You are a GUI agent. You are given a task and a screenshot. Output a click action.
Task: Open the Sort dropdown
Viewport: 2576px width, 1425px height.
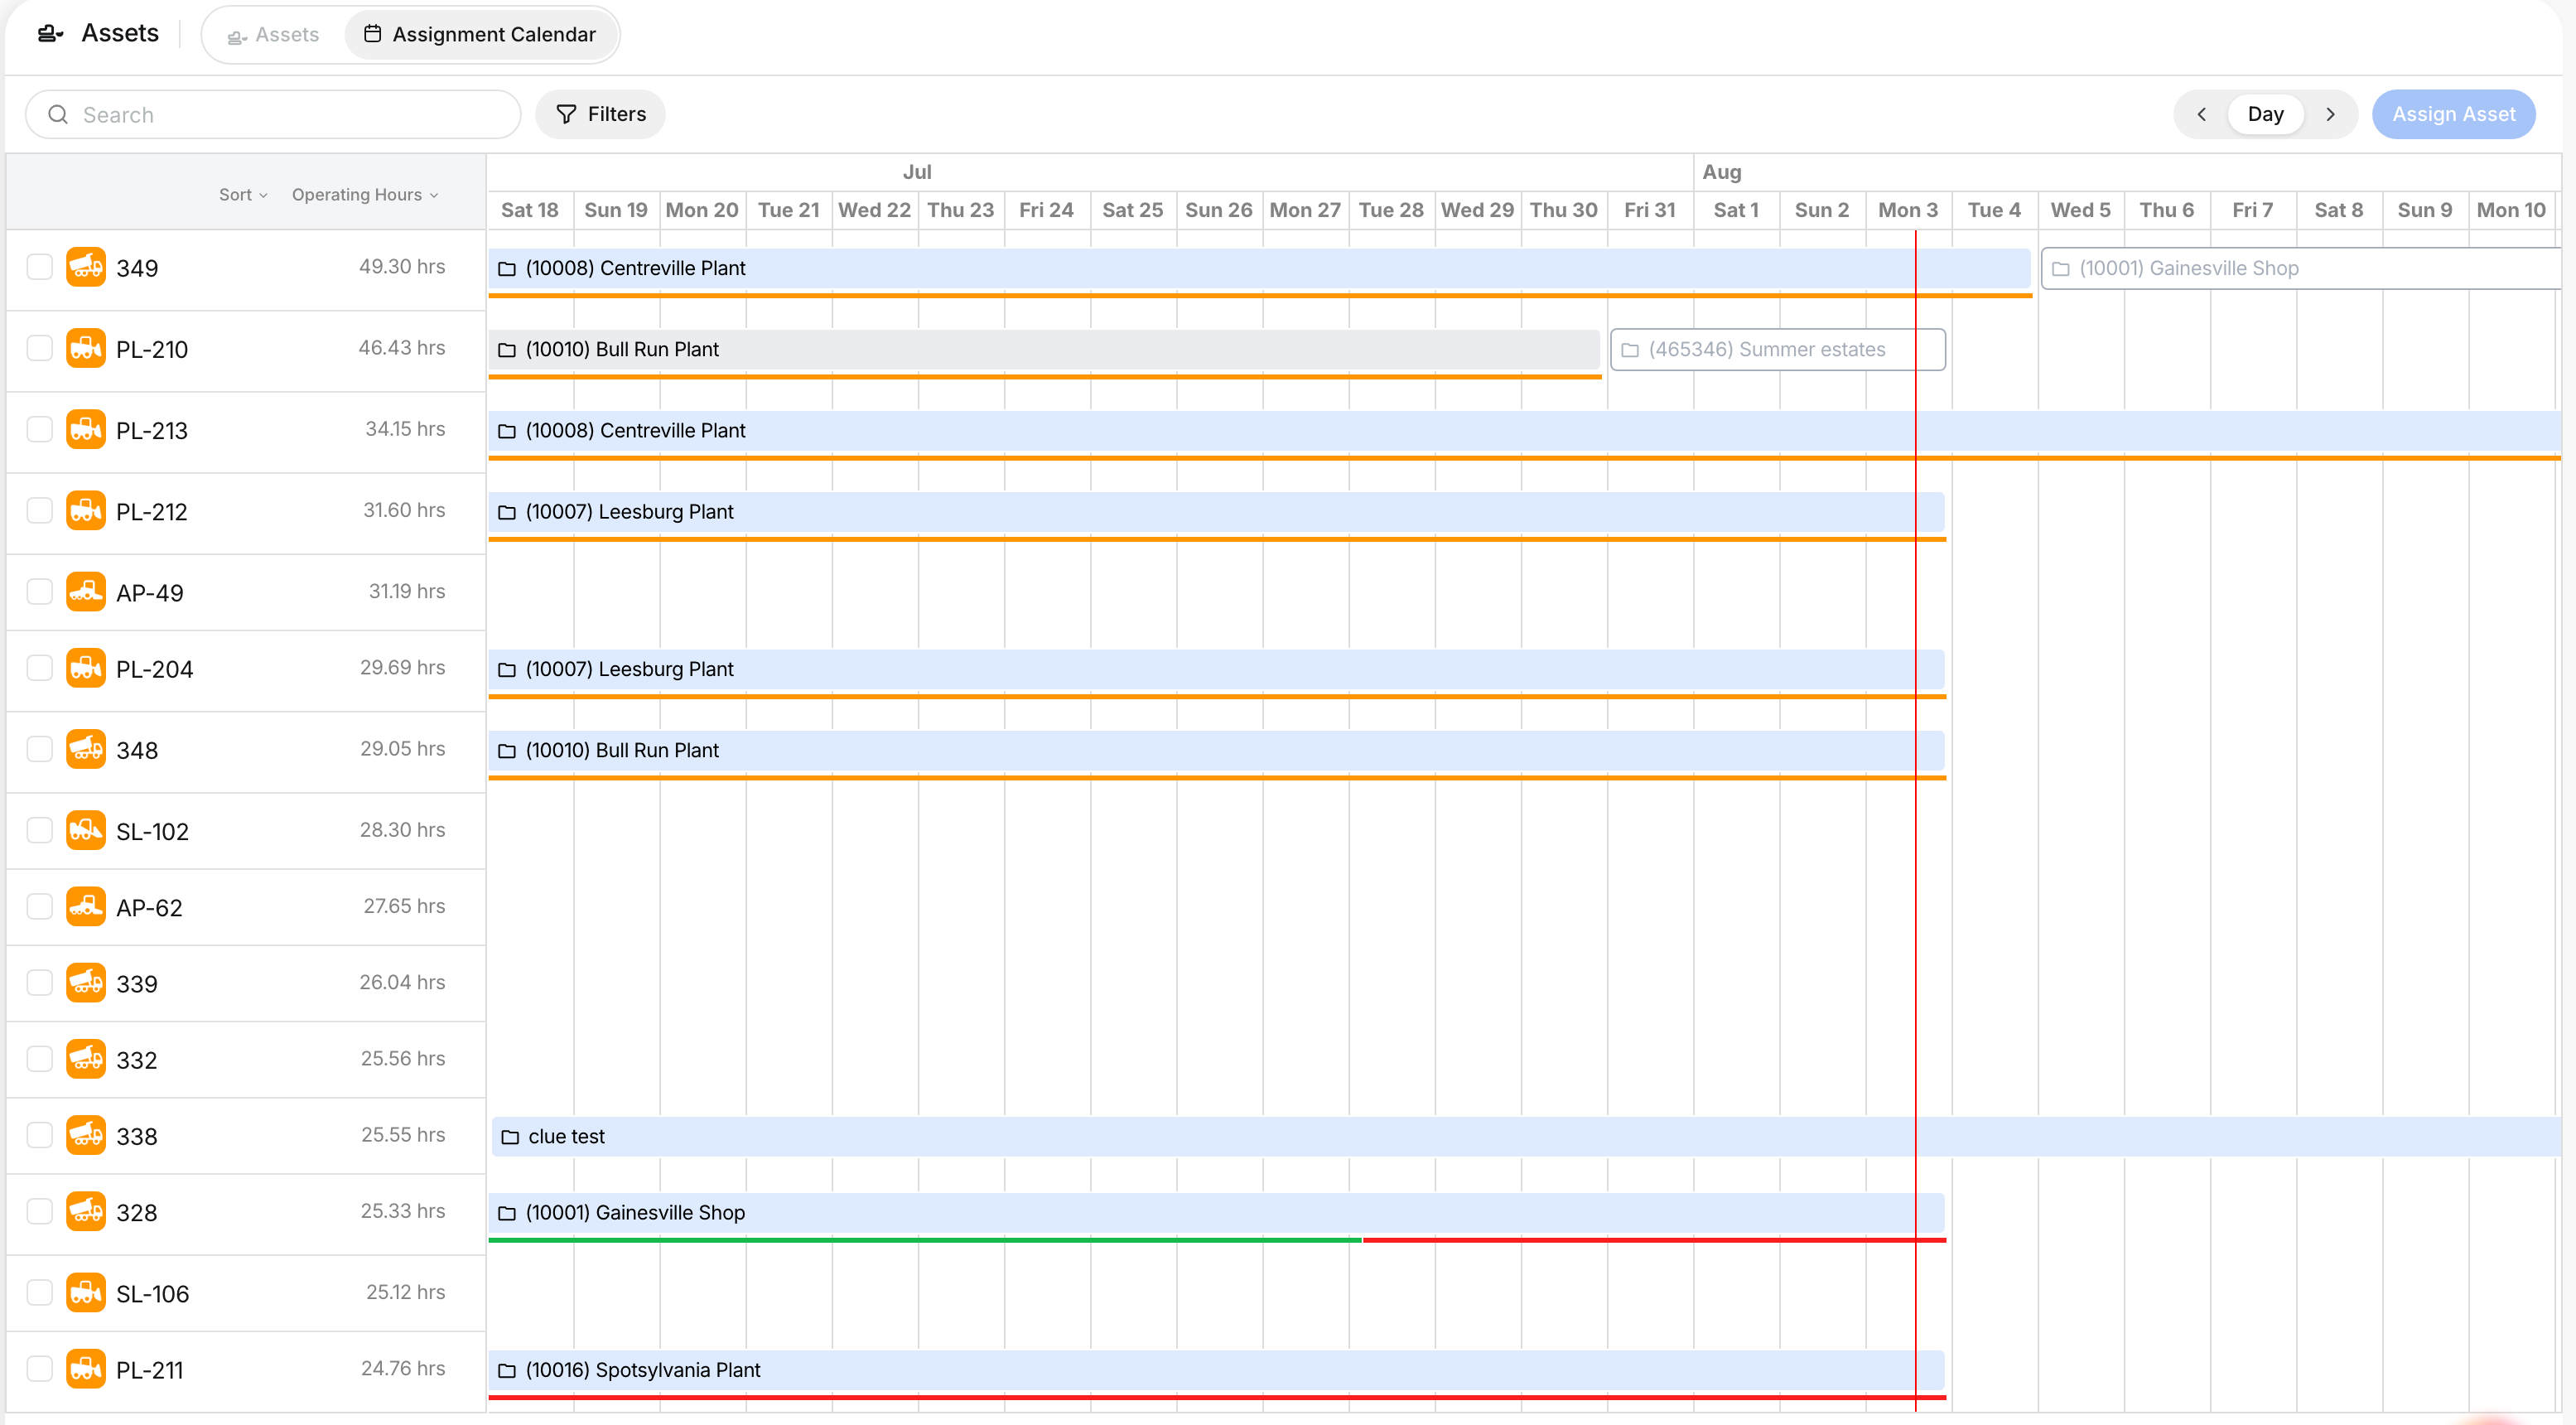coord(243,195)
